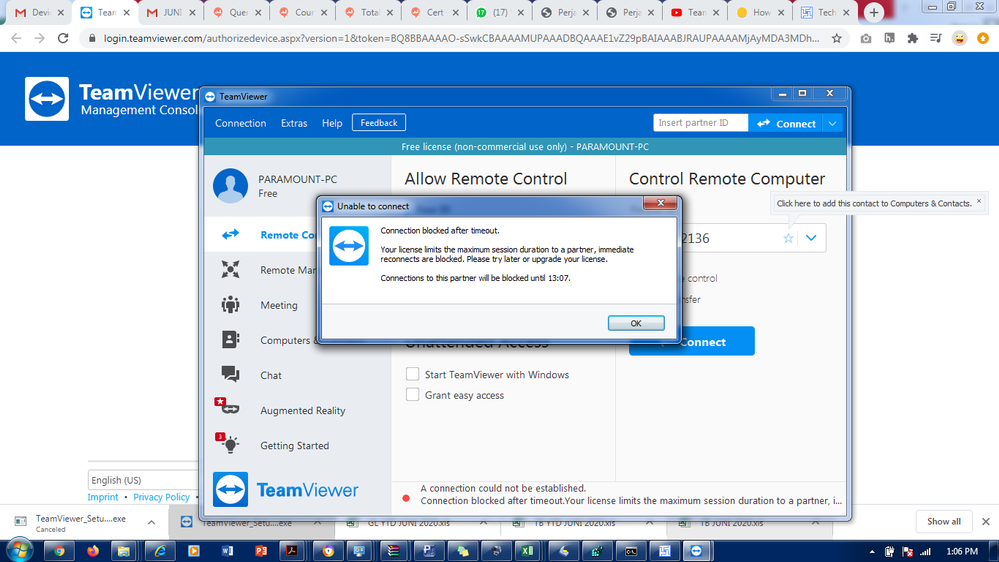
Task: Open Word from the taskbar
Action: [227, 551]
